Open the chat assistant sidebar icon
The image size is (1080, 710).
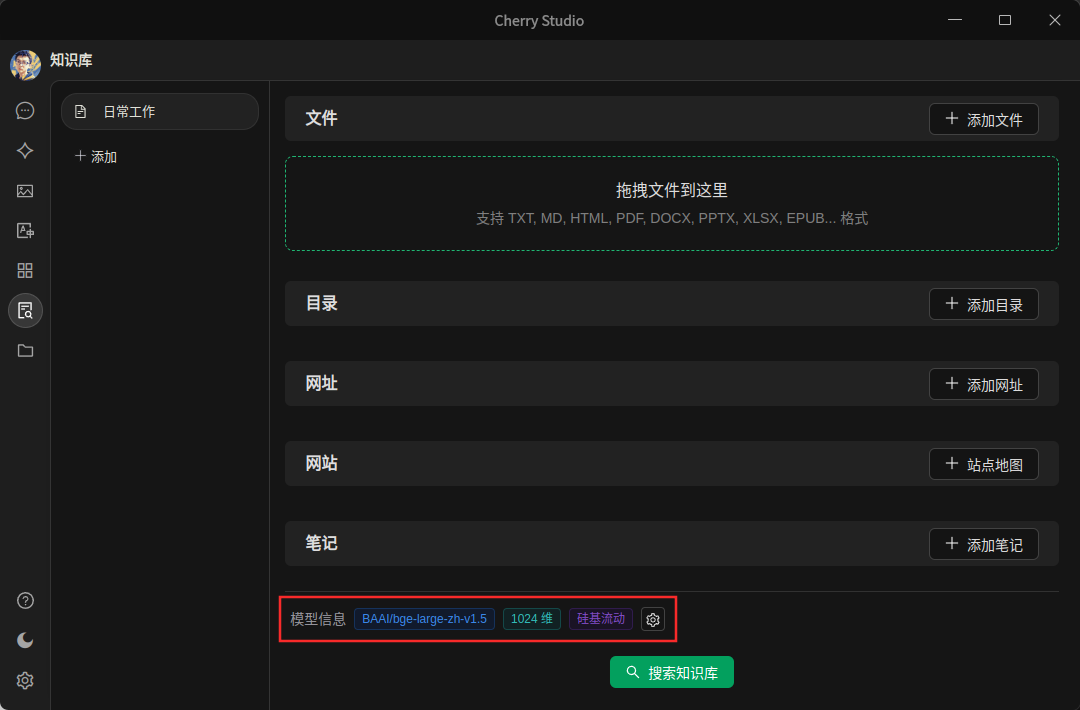(x=25, y=111)
